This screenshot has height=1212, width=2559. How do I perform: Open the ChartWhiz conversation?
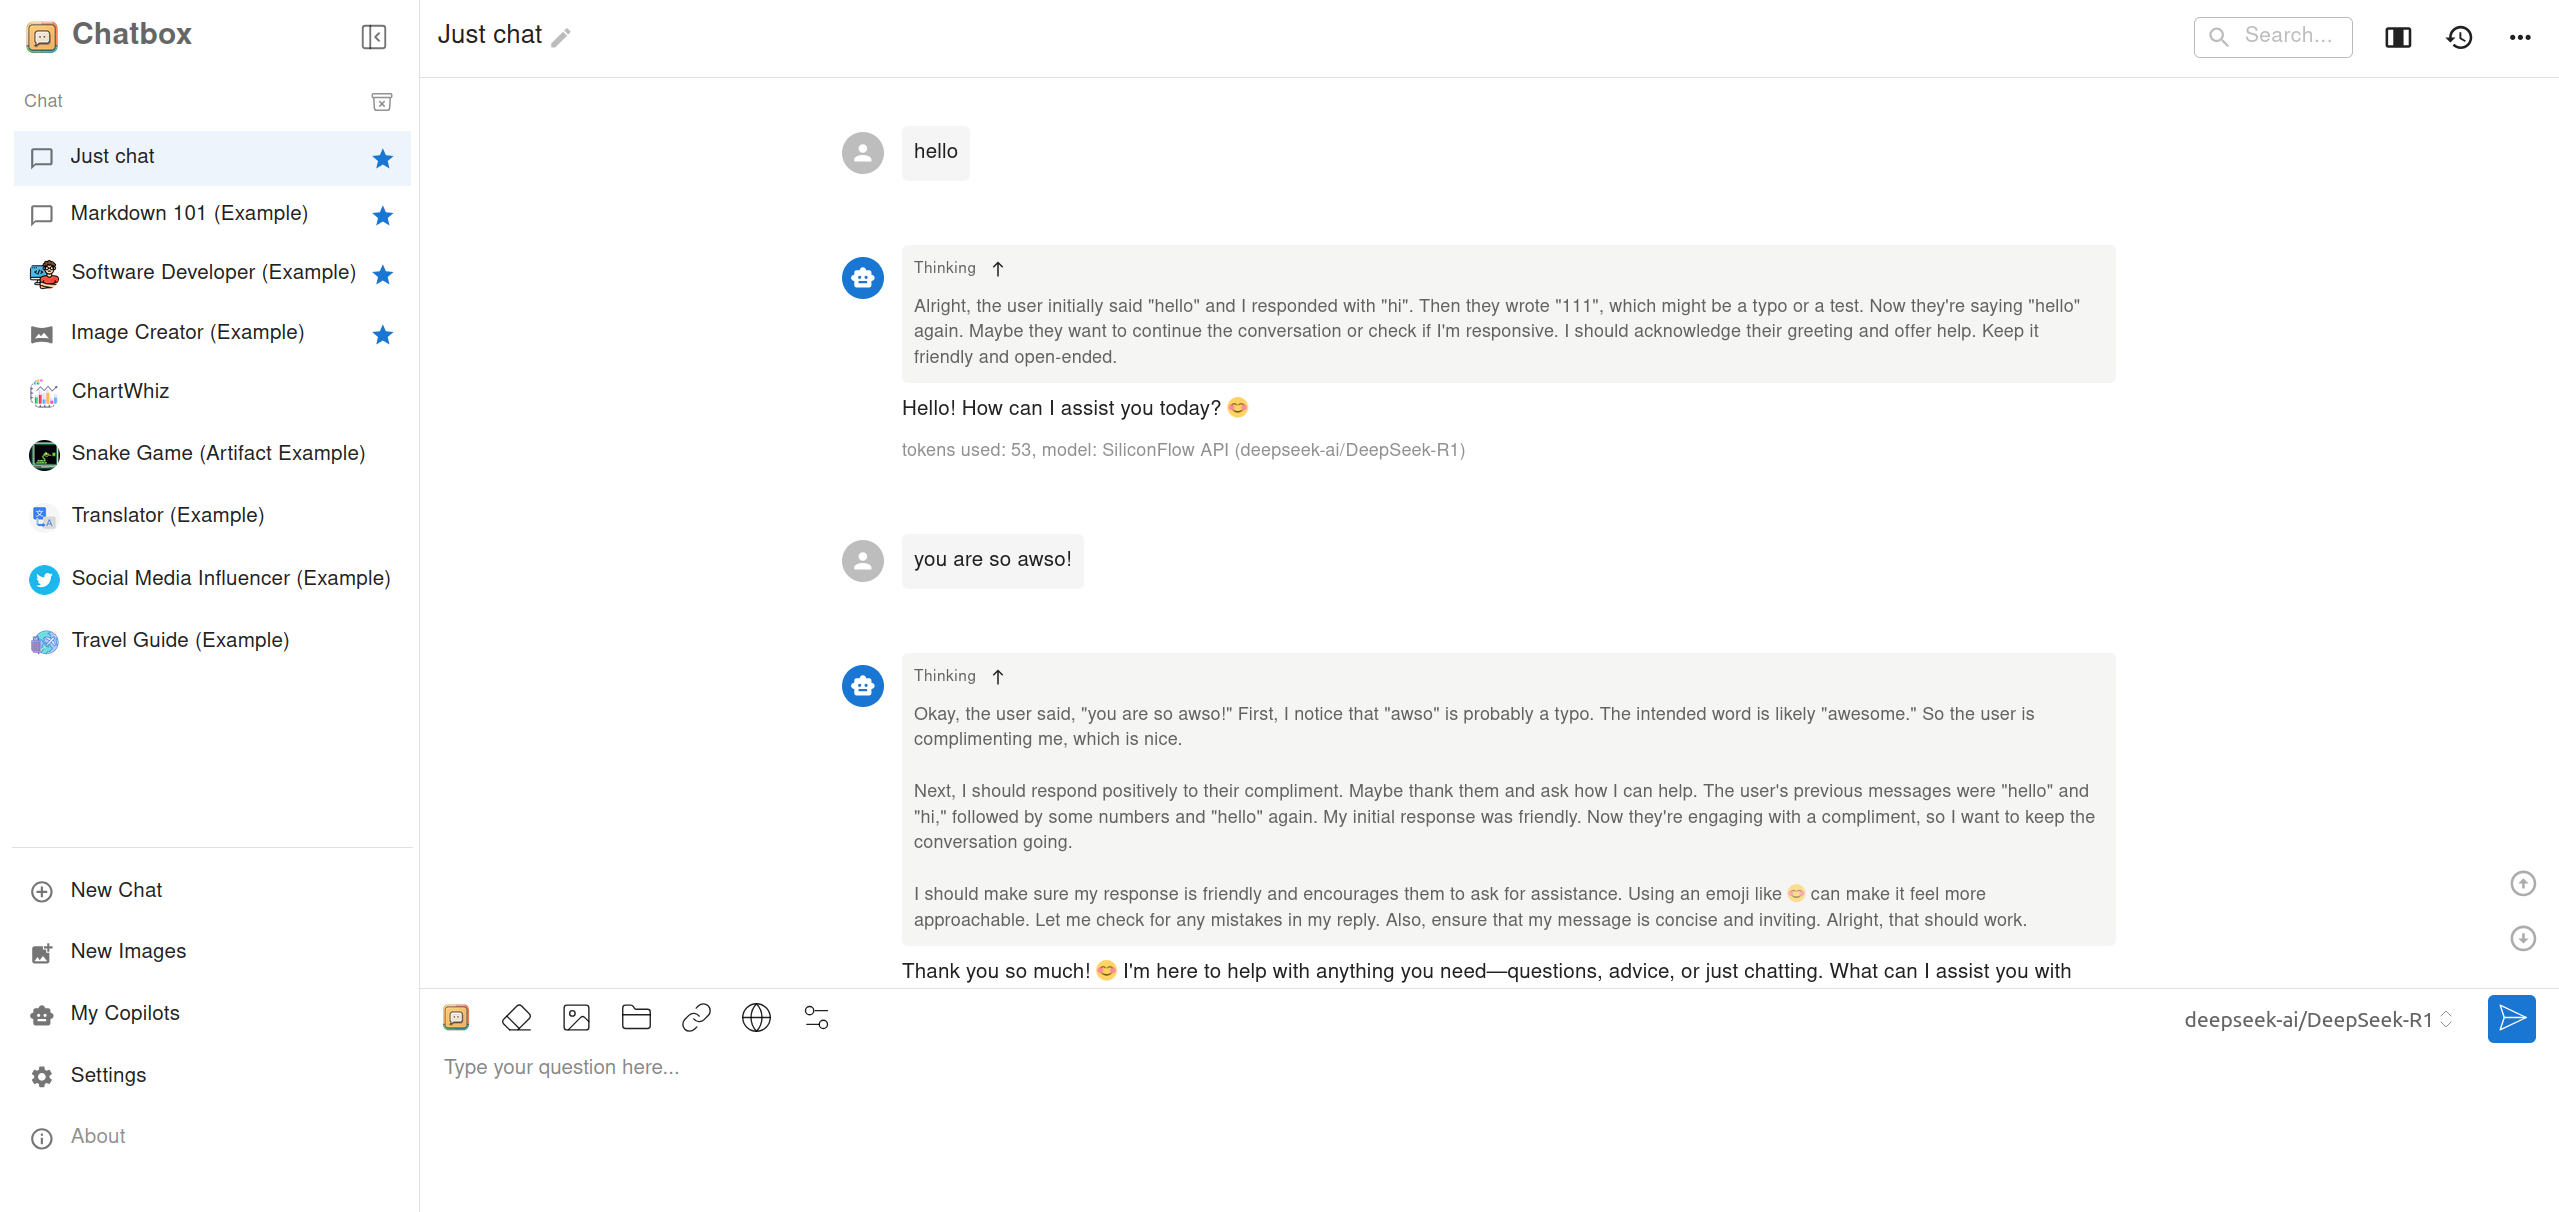(120, 391)
